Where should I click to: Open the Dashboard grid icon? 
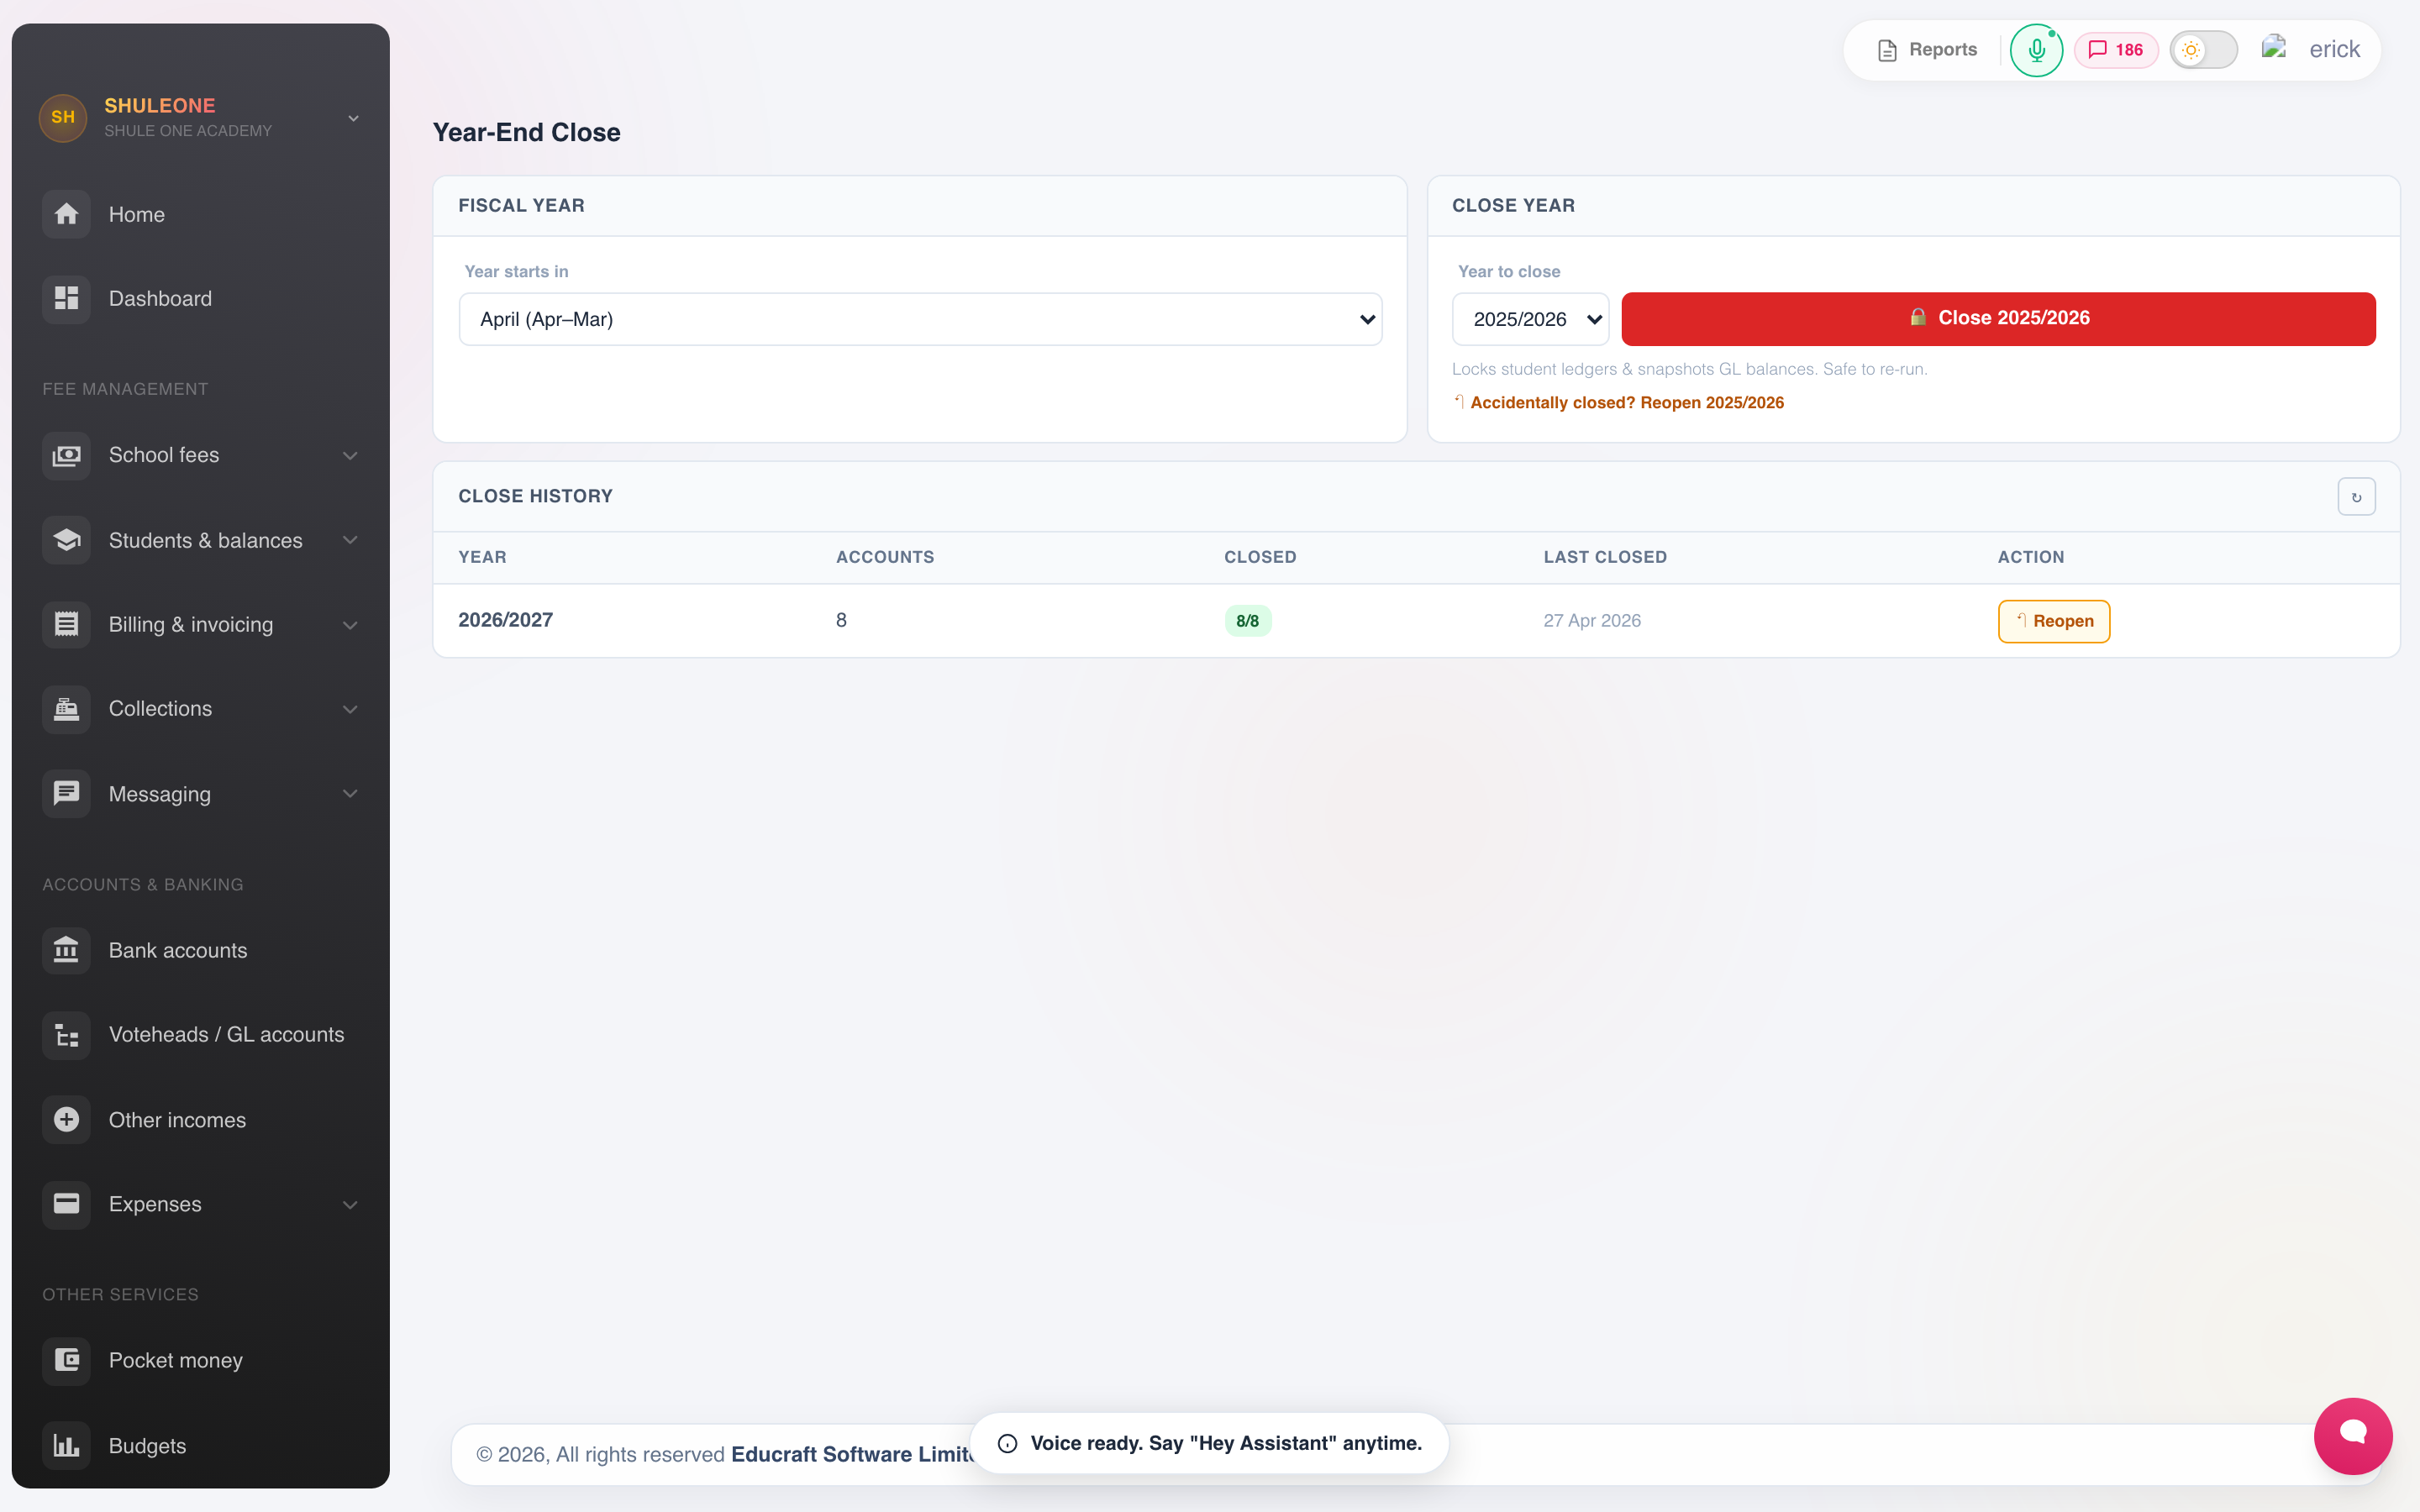[66, 298]
